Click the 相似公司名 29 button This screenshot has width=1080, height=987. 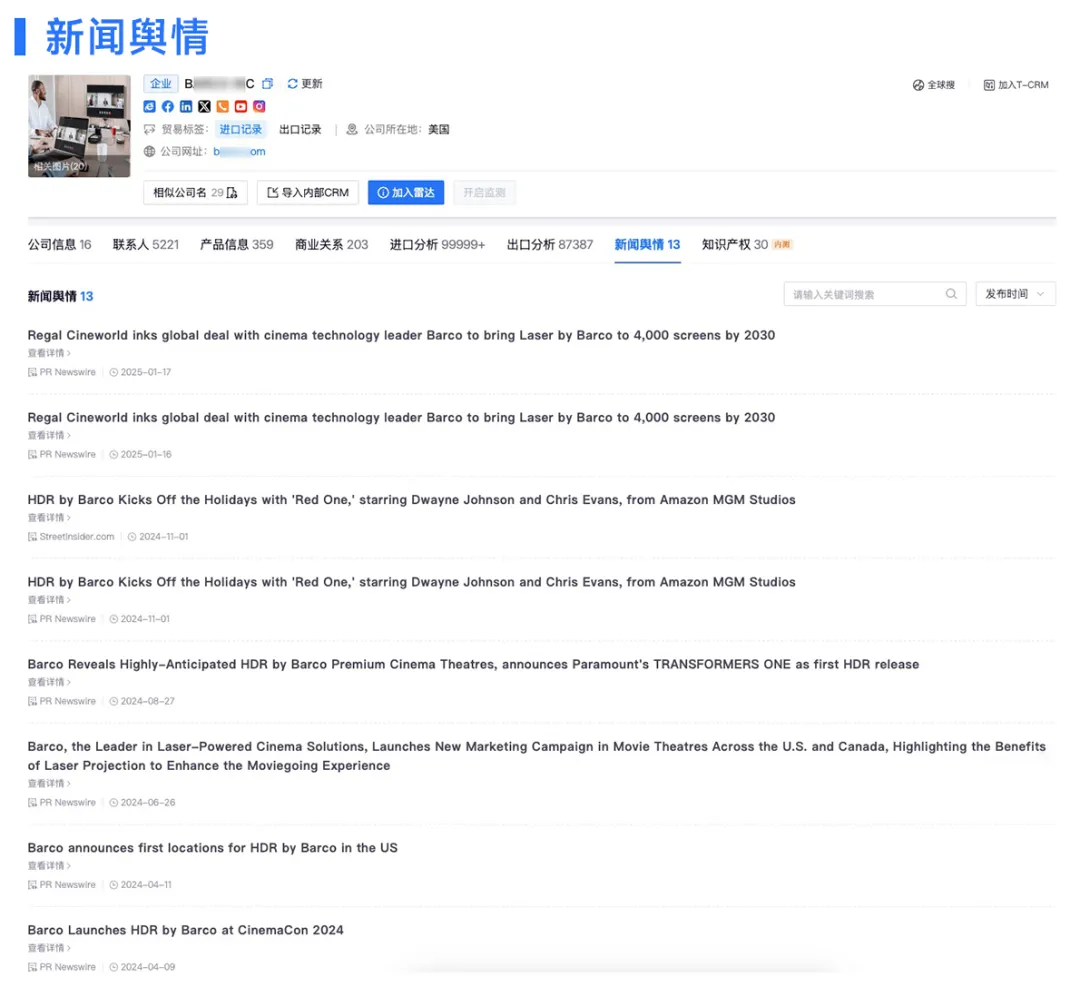(195, 193)
